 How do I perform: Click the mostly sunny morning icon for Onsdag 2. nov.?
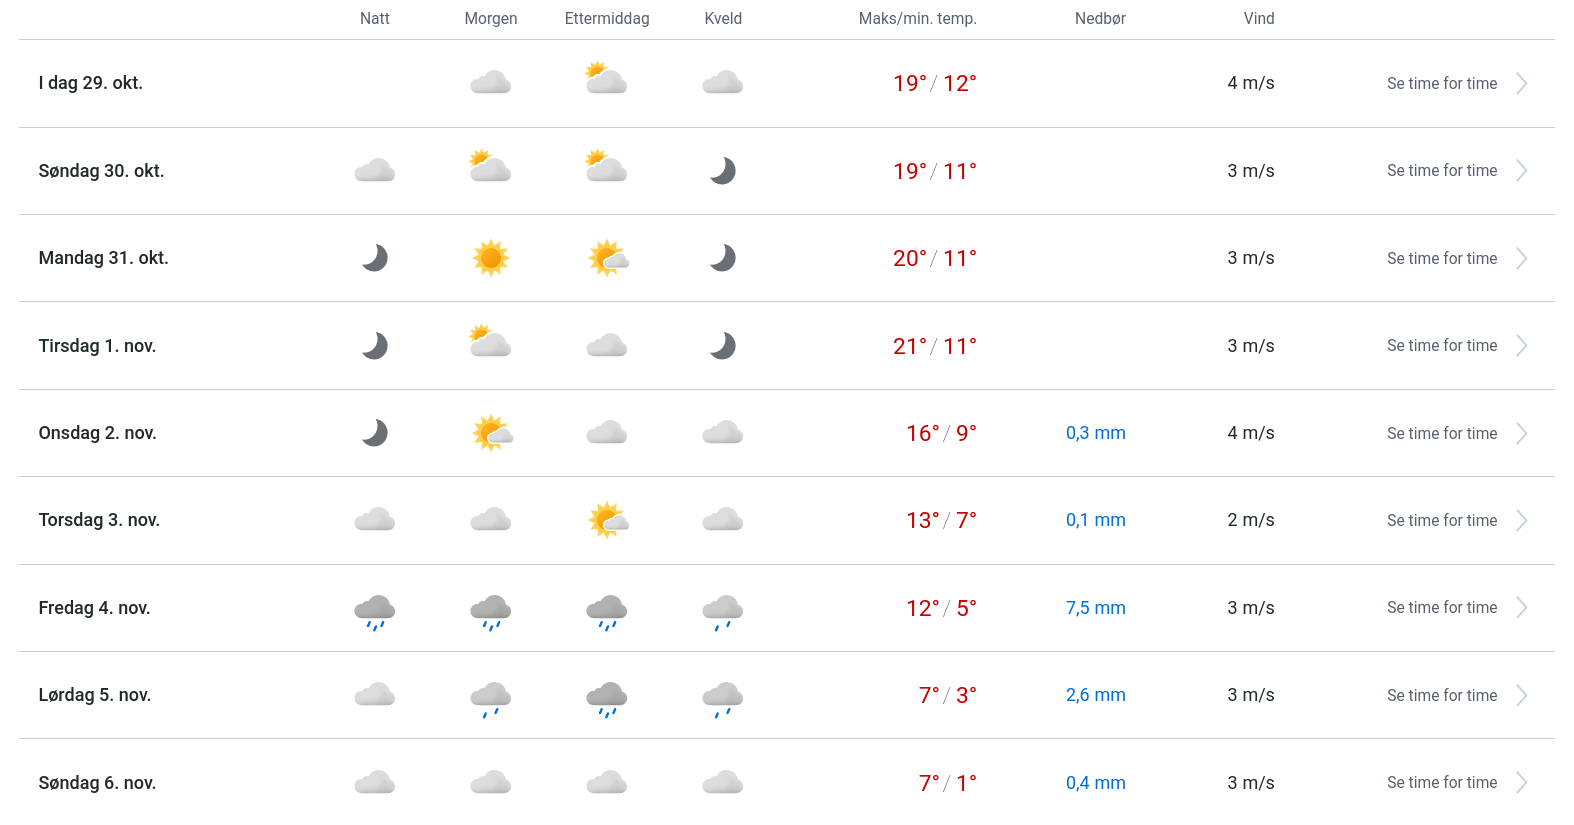click(x=492, y=433)
